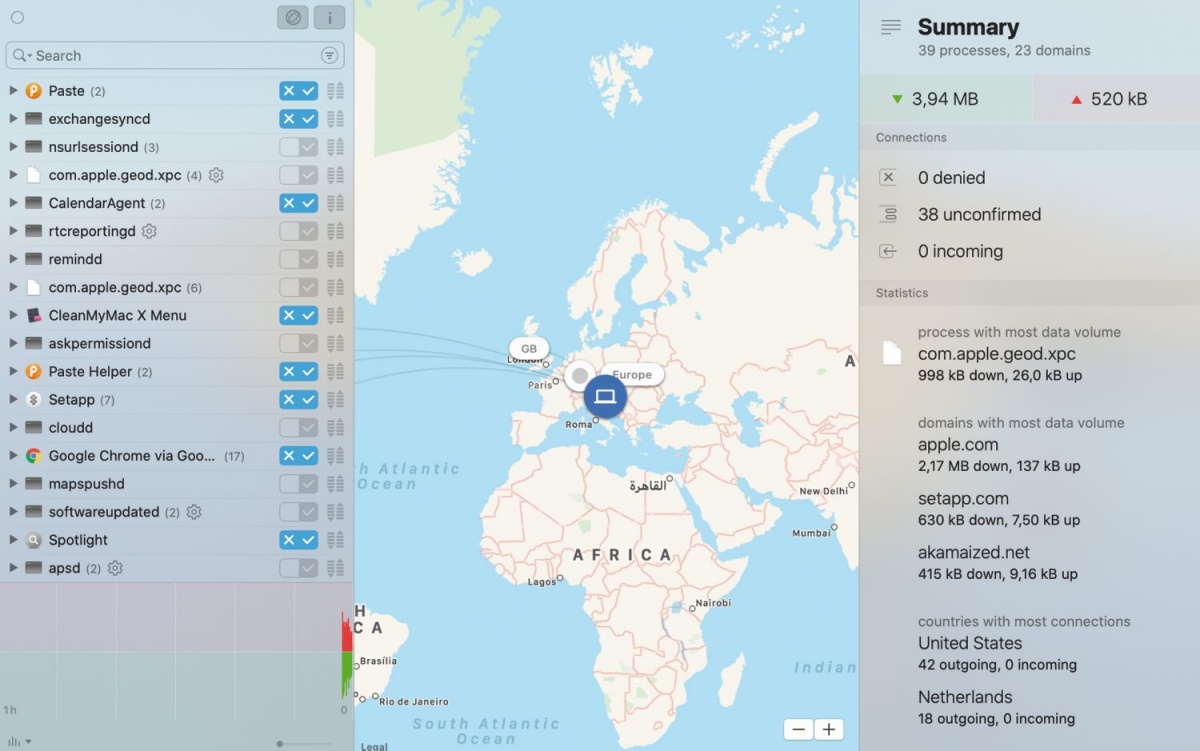
Task: Click the Paste Helper app icon
Action: click(33, 371)
